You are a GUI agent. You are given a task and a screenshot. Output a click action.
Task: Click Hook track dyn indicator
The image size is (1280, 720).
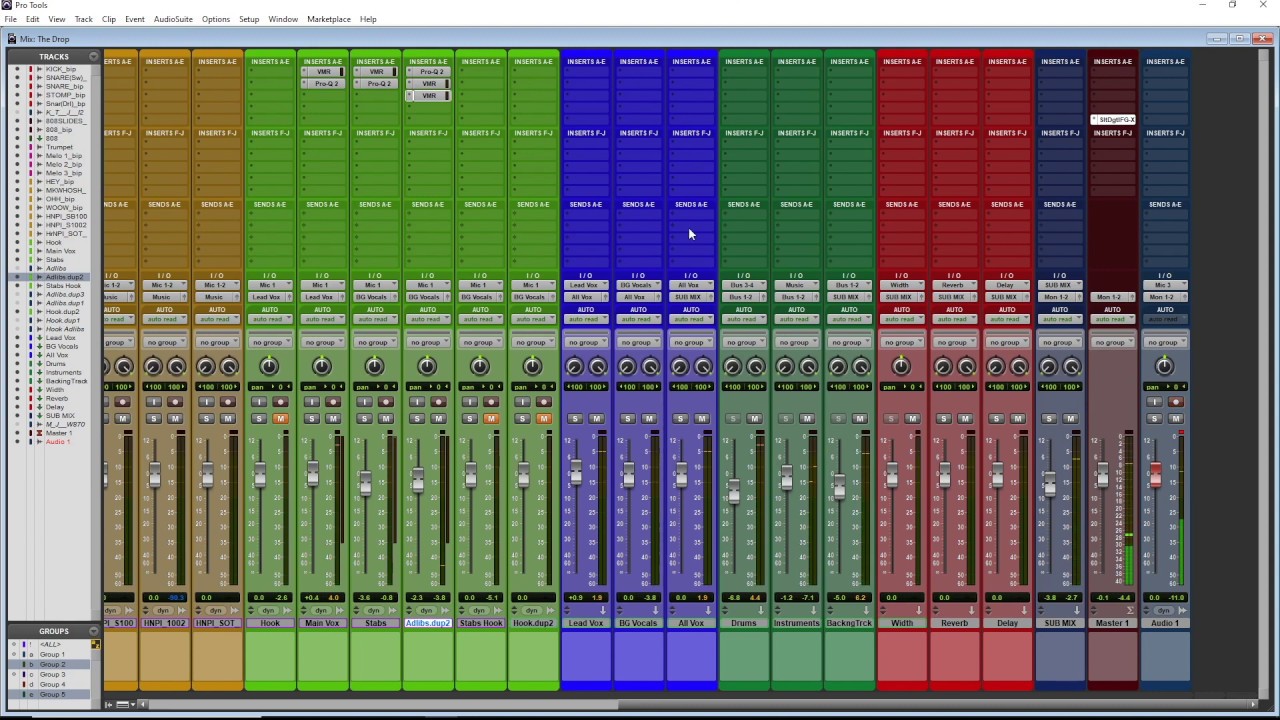coord(268,610)
